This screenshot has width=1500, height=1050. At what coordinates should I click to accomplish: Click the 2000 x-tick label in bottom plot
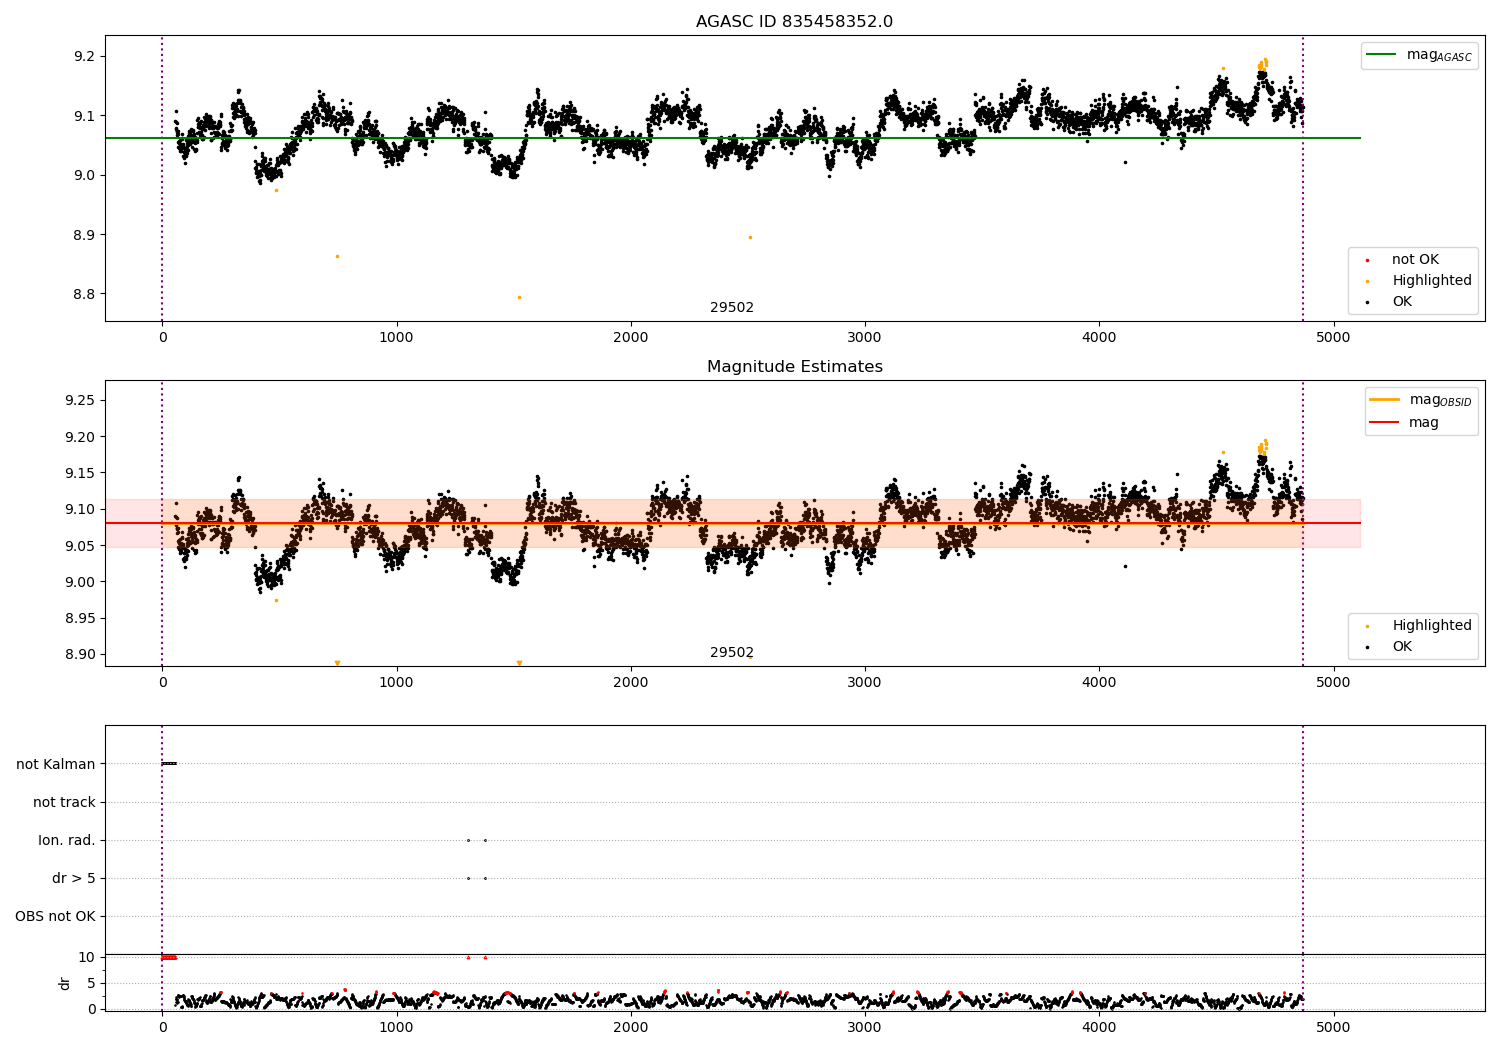[631, 1027]
